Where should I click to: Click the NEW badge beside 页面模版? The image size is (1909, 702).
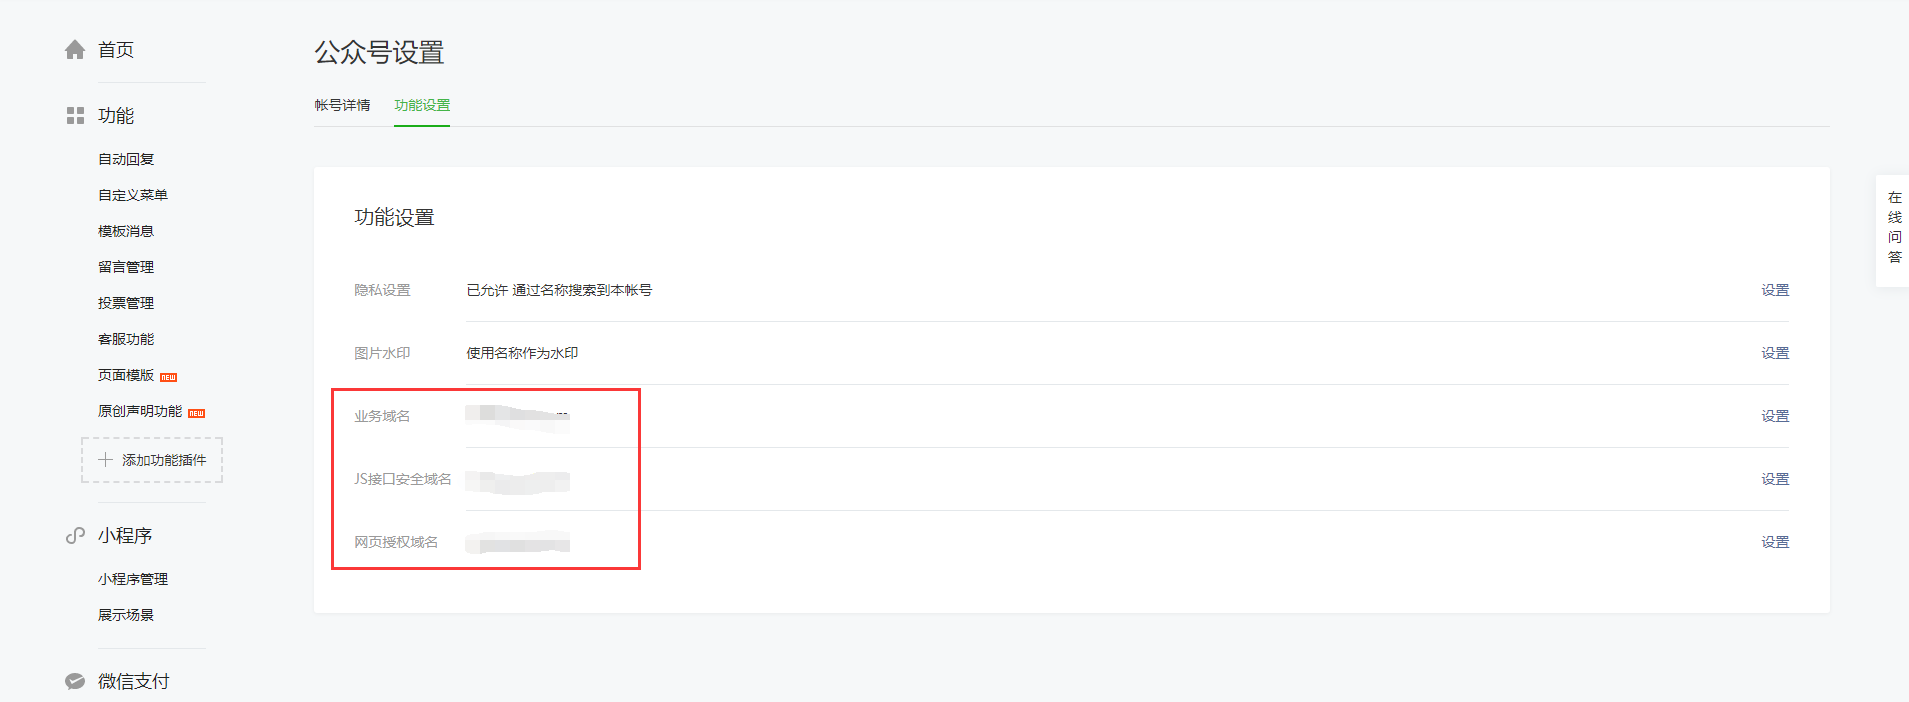point(169,377)
